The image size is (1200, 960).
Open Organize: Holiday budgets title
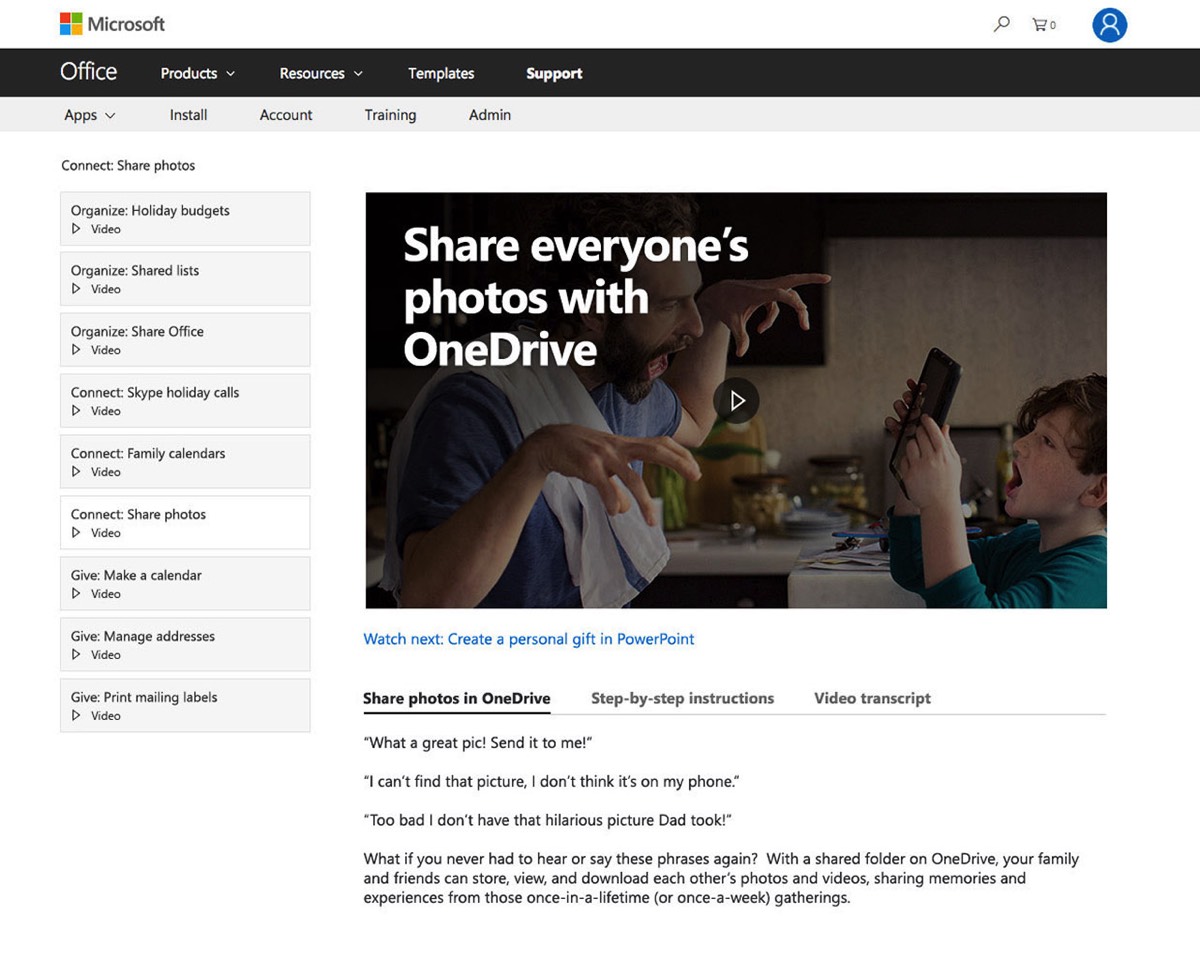150,211
